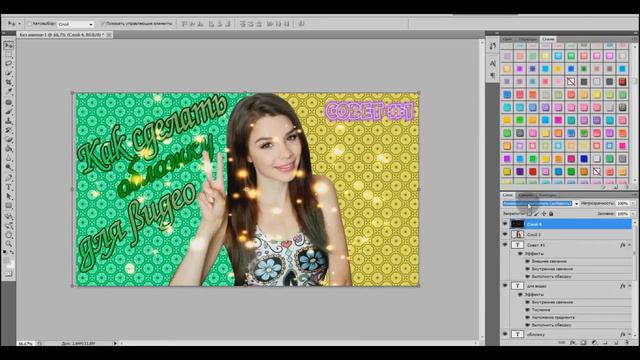Viewport: 640px width, 360px height.
Task: Click the create new layer icon
Action: 617,342
